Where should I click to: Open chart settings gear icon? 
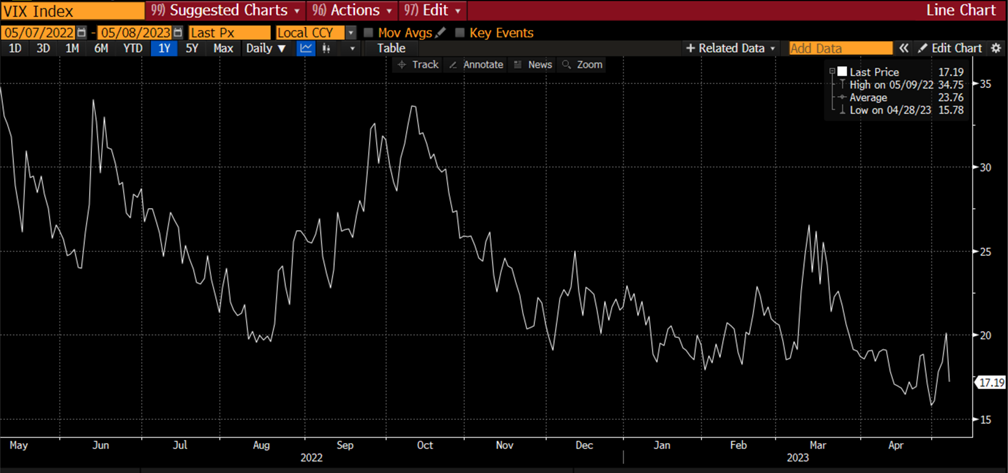[996, 48]
